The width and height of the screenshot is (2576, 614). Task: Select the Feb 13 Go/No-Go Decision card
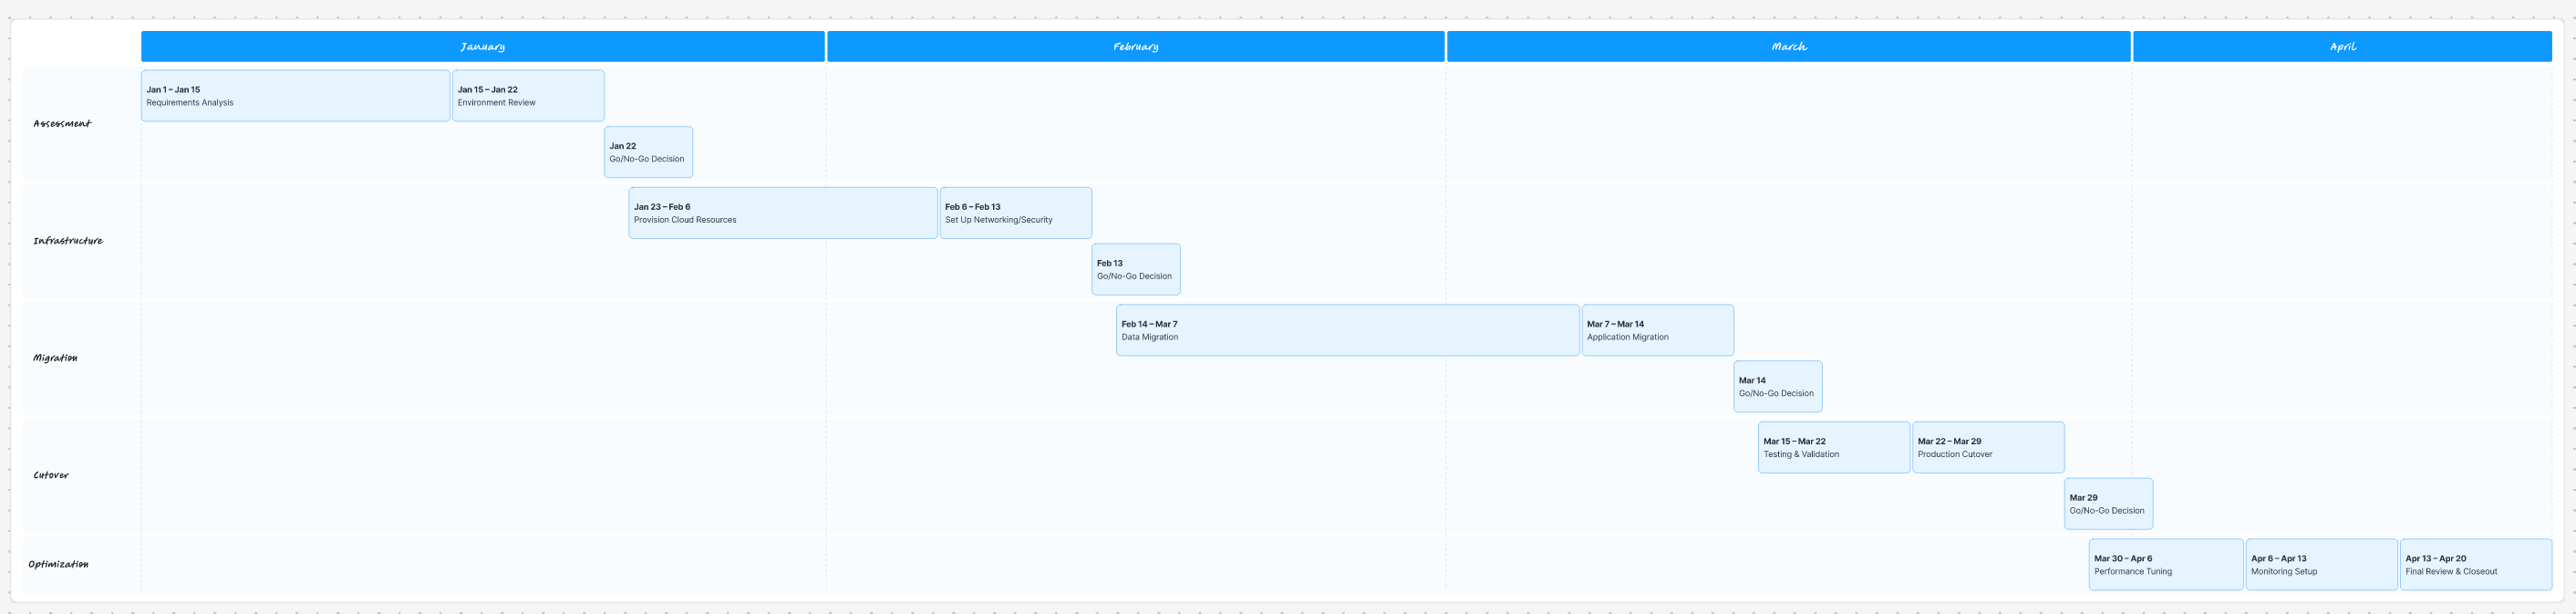[x=1136, y=269]
